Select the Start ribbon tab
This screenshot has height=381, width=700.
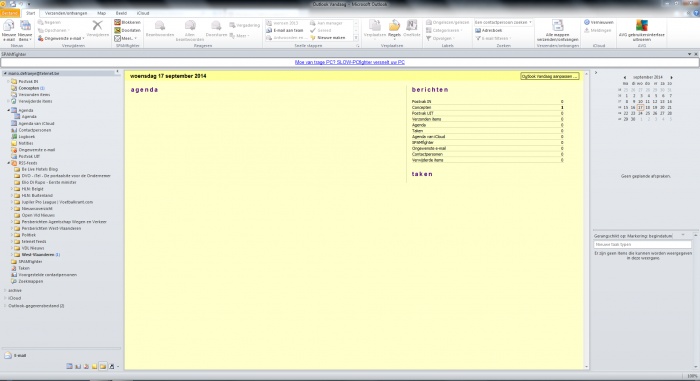[x=30, y=13]
